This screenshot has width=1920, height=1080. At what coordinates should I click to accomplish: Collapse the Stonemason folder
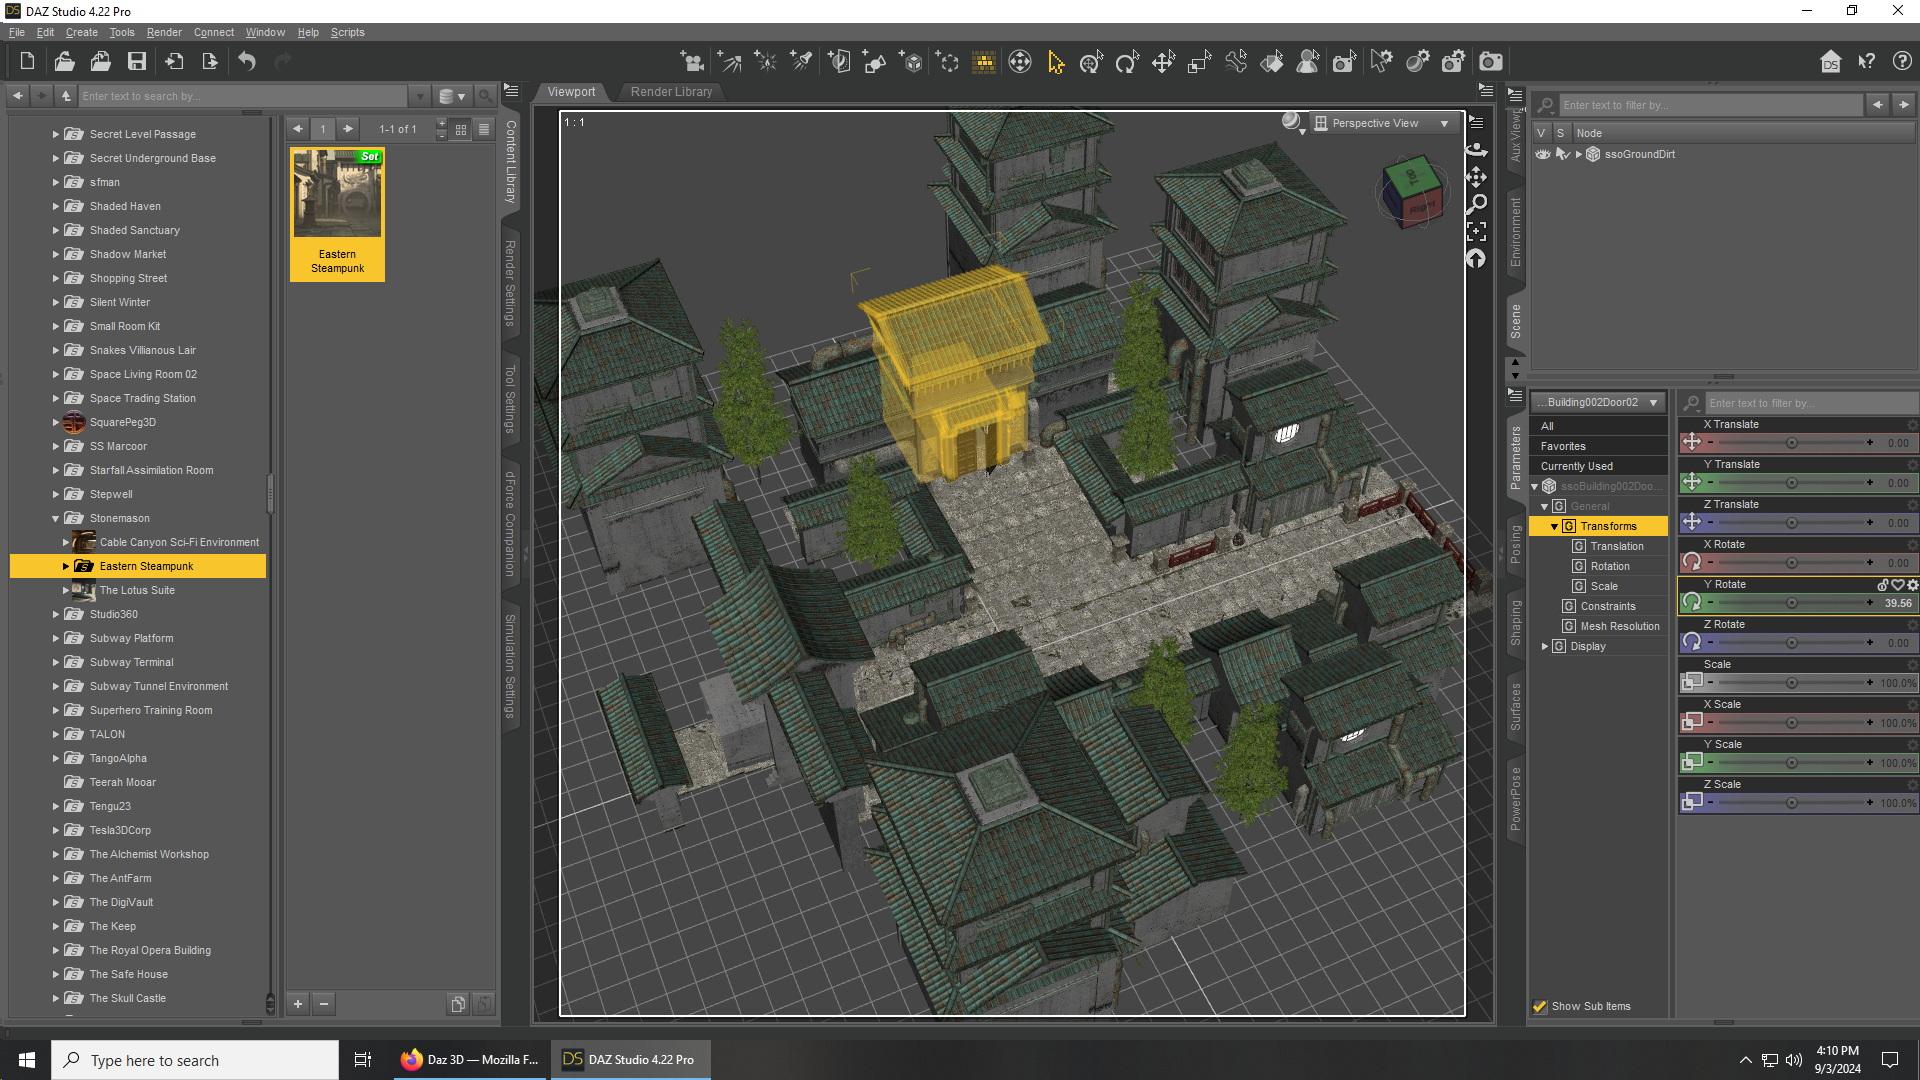click(56, 518)
